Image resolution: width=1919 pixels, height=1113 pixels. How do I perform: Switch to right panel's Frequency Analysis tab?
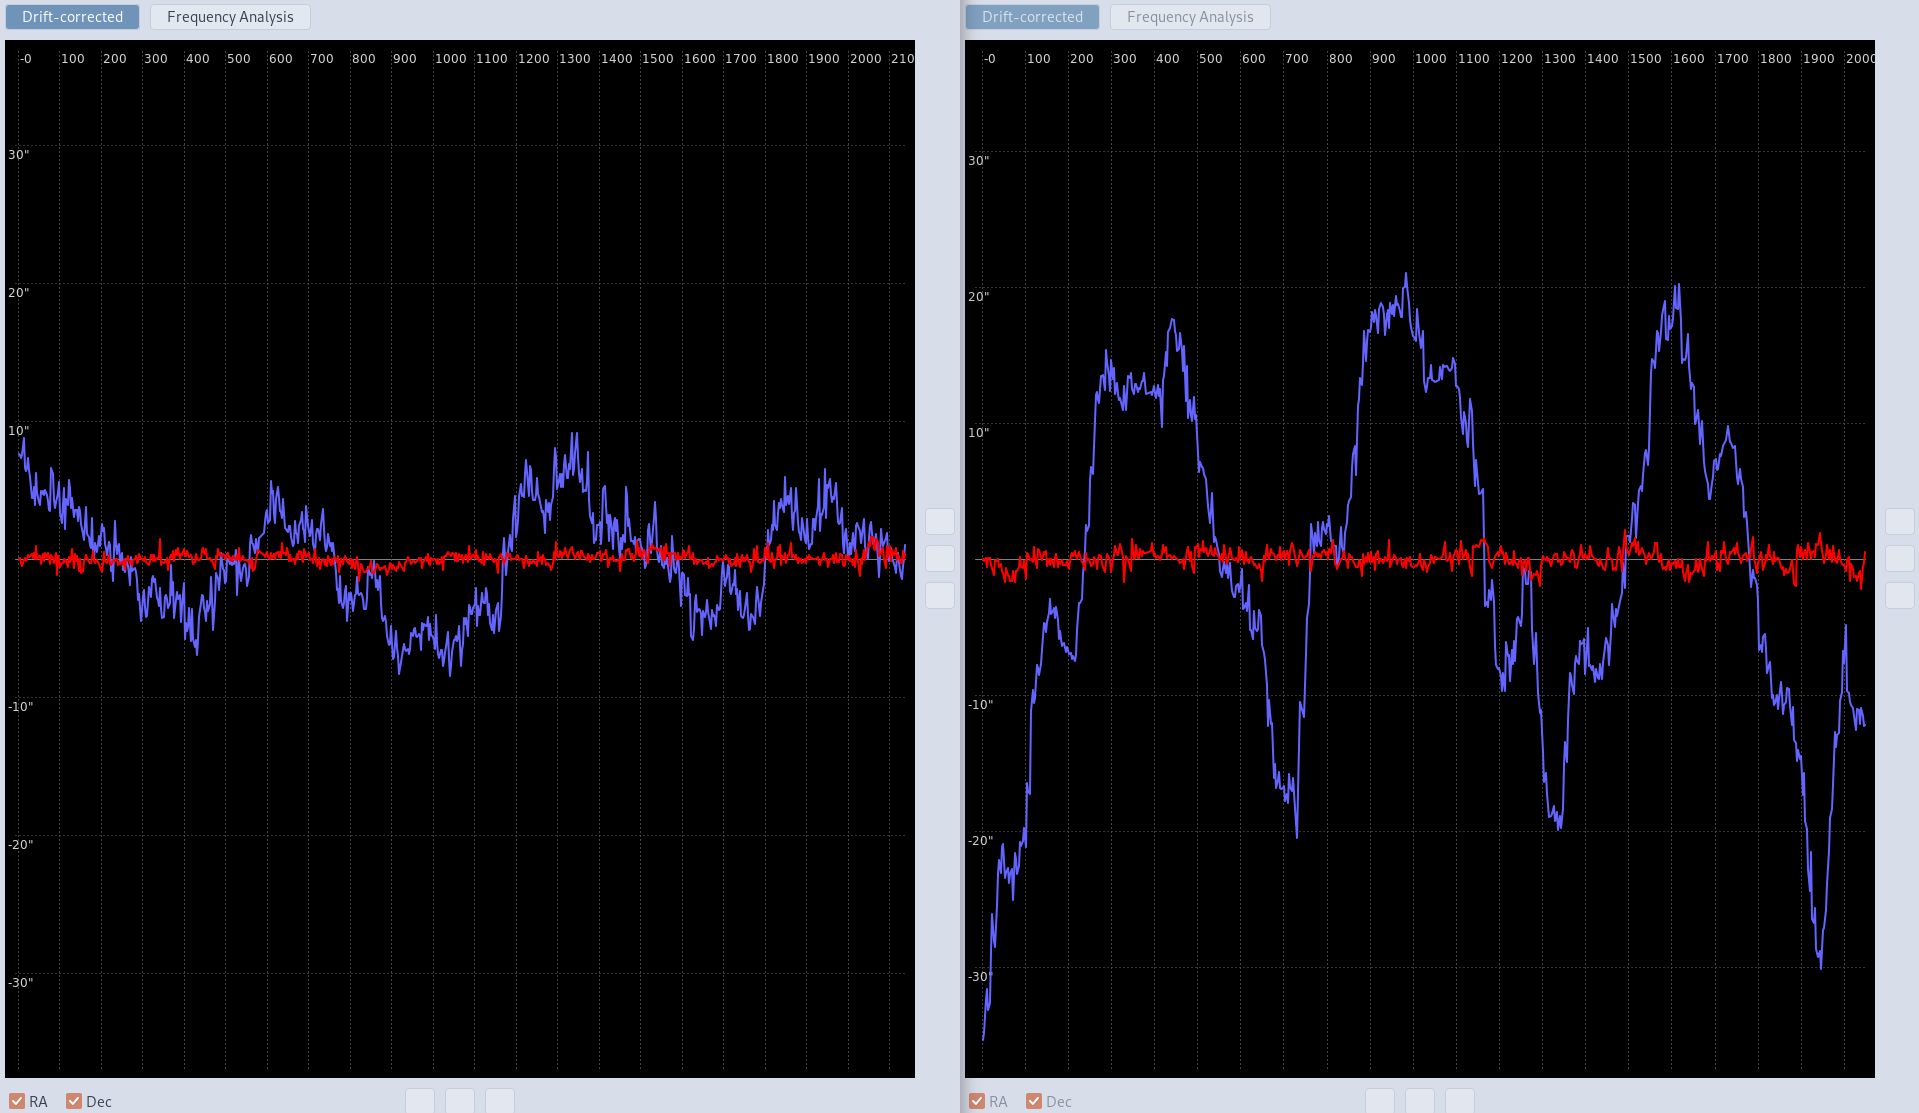(1190, 17)
